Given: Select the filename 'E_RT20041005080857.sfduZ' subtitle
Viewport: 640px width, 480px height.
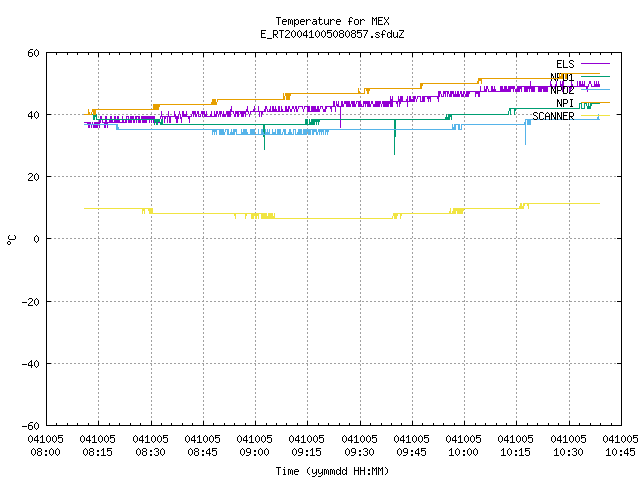Looking at the screenshot, I should tap(332, 34).
